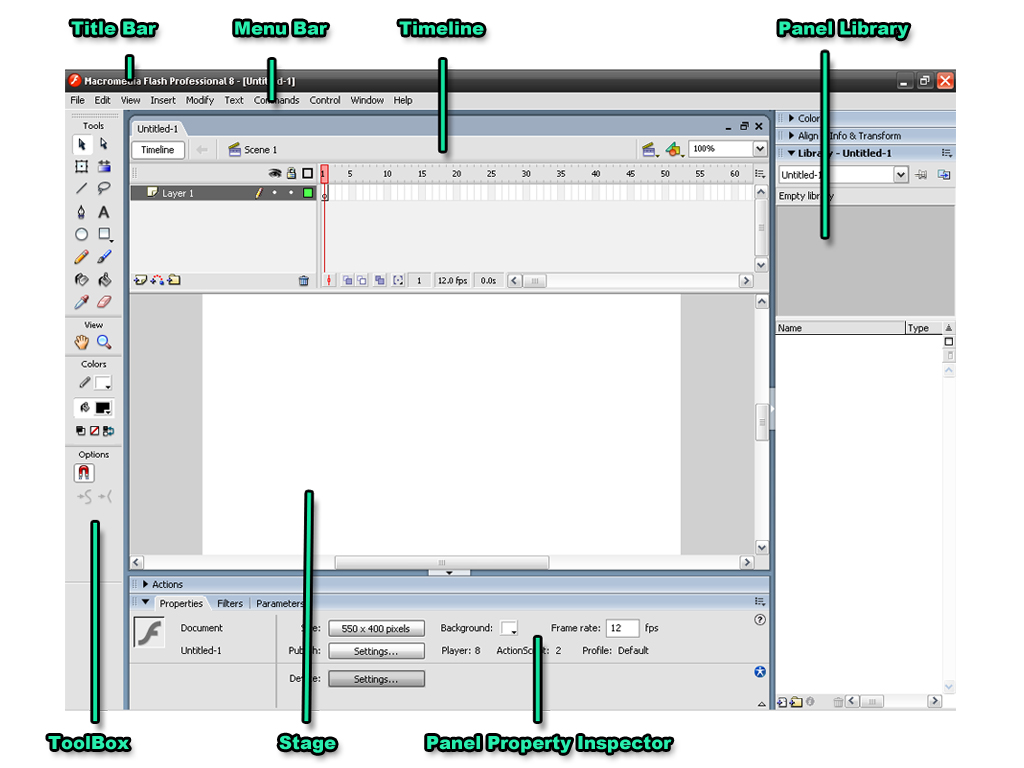Collapse the Properties panel triangle
This screenshot has width=1024, height=768.
pos(146,602)
